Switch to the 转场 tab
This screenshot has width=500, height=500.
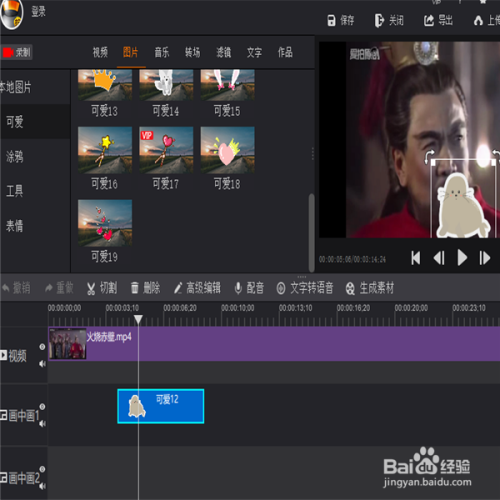click(x=193, y=52)
